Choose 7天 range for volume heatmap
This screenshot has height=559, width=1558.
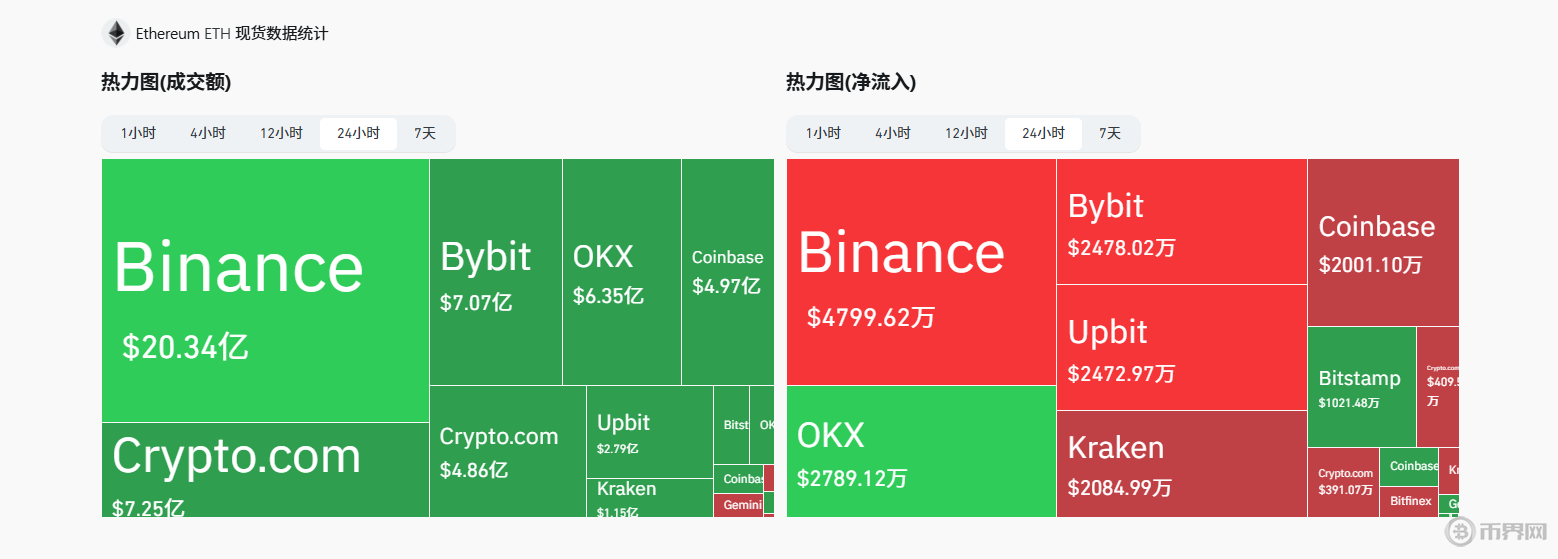point(425,133)
